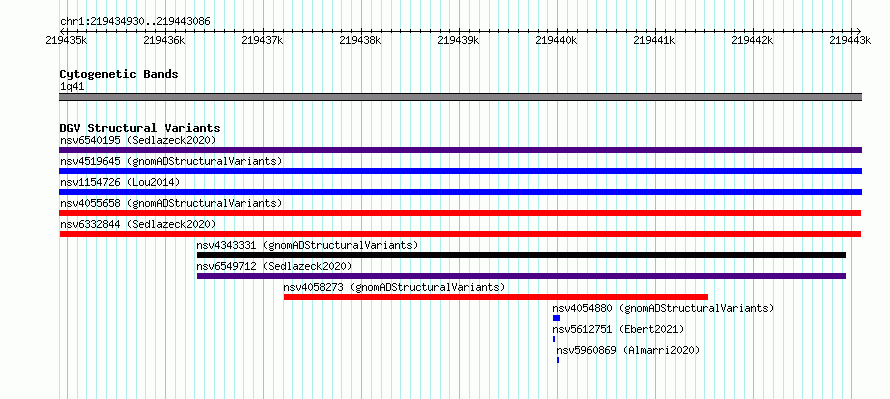Click the tiny blue nsv5960869 variant mark
The width and height of the screenshot is (890, 399).
(x=558, y=360)
